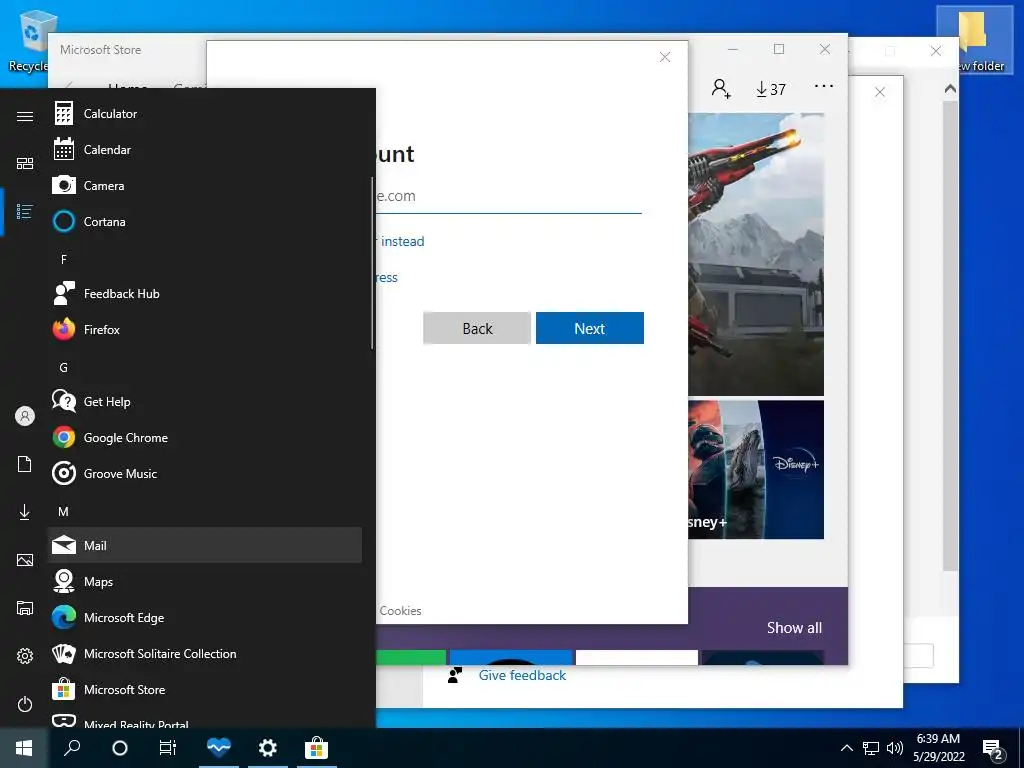
Task: Click Show all in Store section
Action: click(x=794, y=628)
